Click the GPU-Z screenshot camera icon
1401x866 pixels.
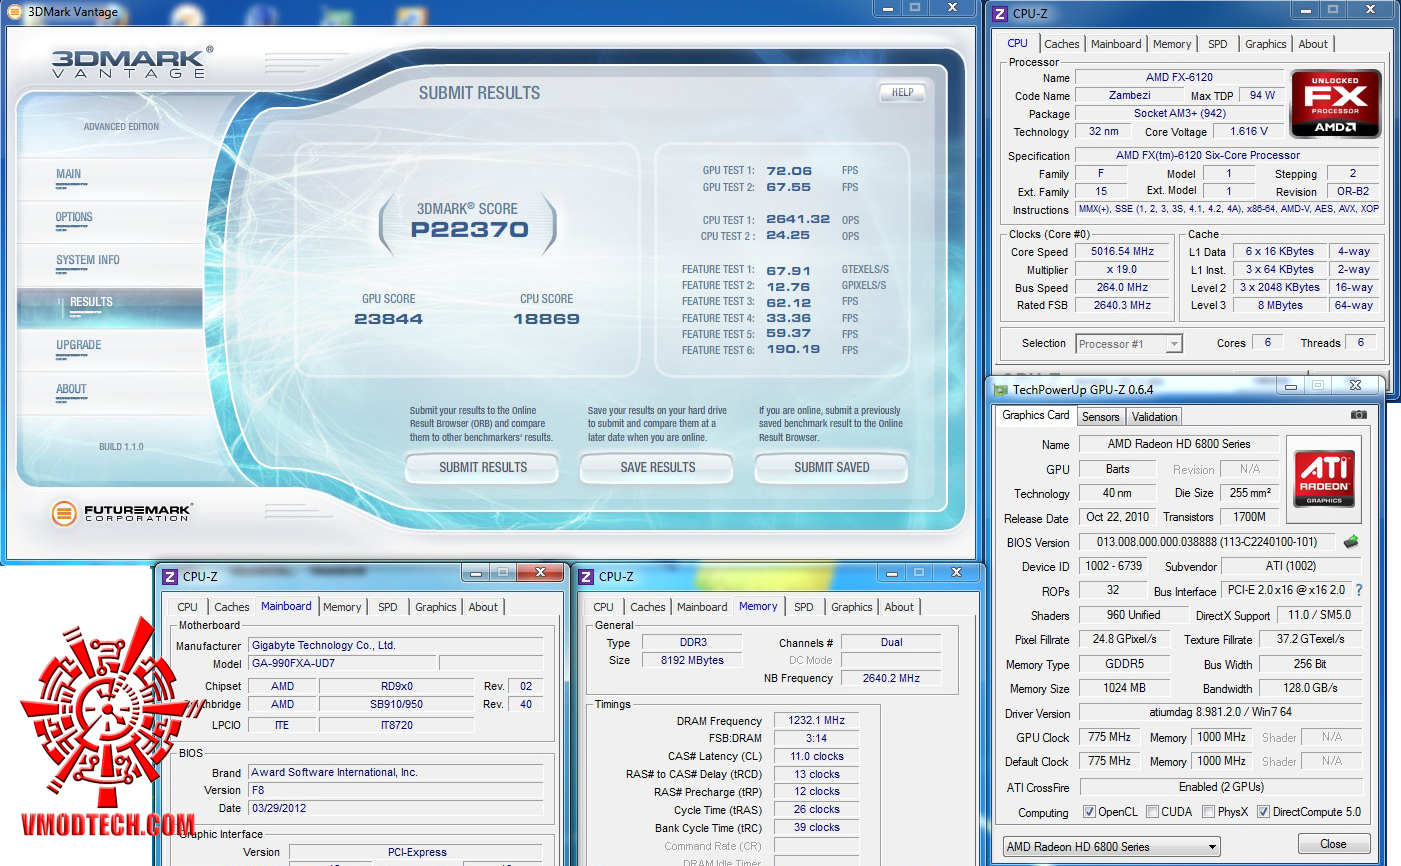tap(1358, 415)
